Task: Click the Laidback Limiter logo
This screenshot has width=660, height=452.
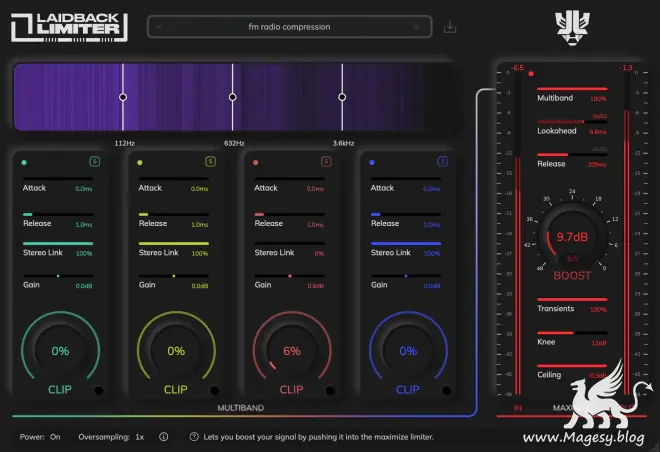Action: tap(69, 27)
